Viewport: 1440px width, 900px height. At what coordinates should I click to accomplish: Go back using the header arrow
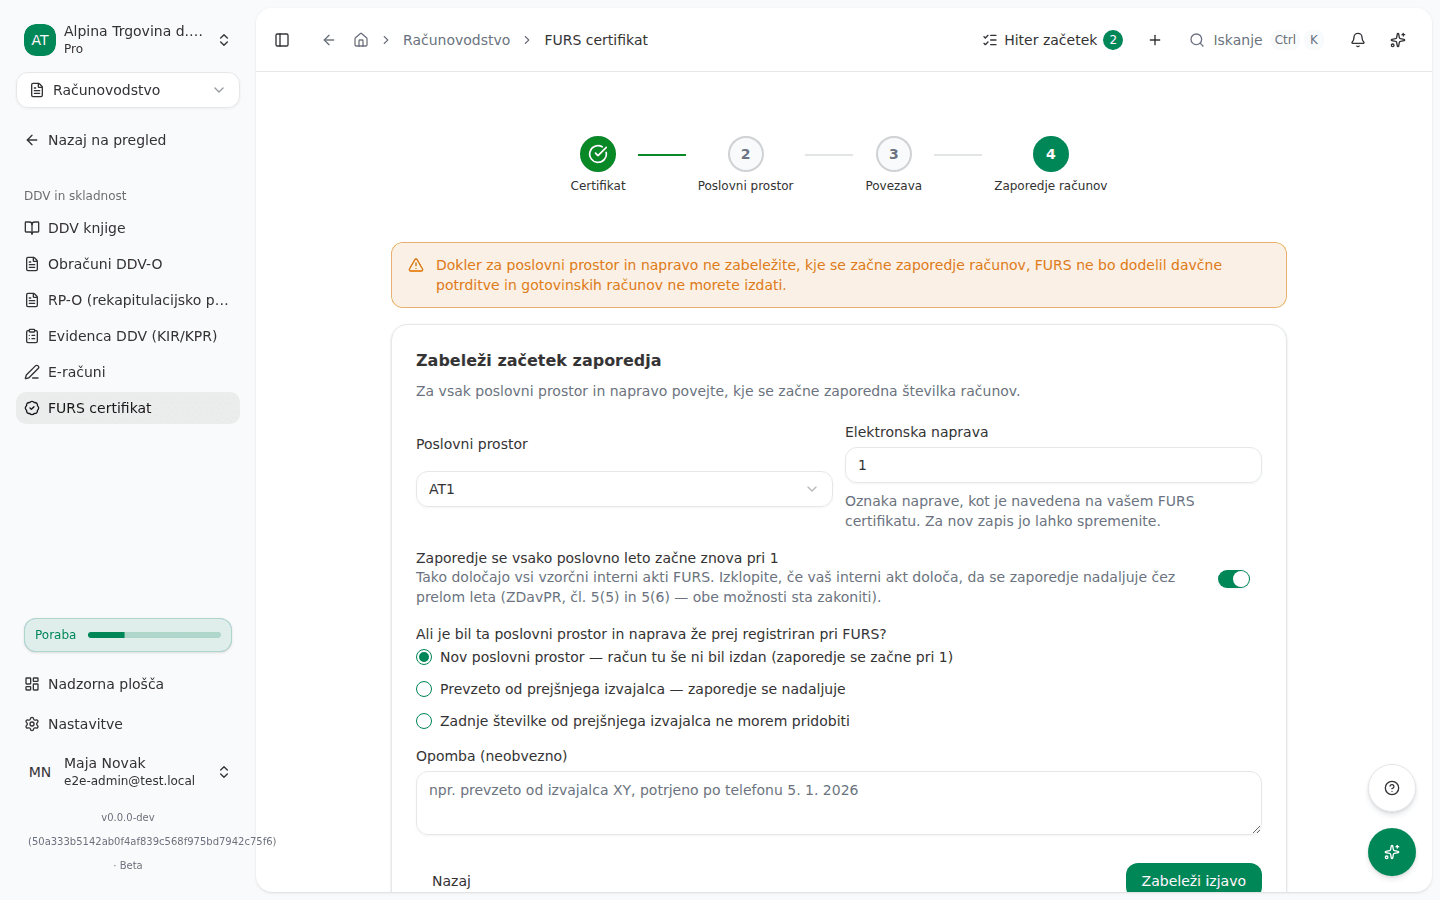[x=328, y=40]
